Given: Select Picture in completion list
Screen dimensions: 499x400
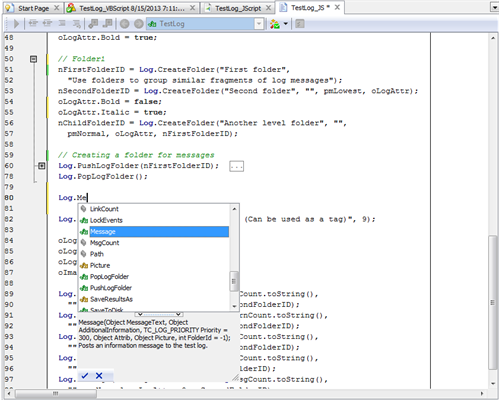Looking at the screenshot, I should (x=100, y=265).
